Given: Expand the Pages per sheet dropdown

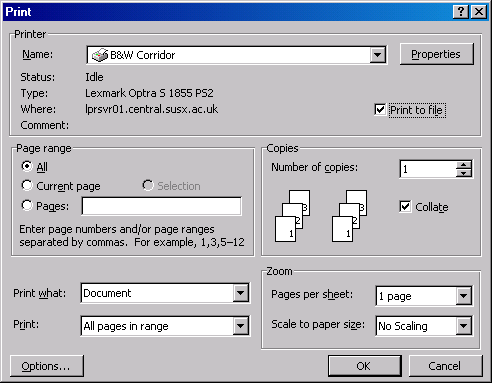Looking at the screenshot, I should pos(463,296).
